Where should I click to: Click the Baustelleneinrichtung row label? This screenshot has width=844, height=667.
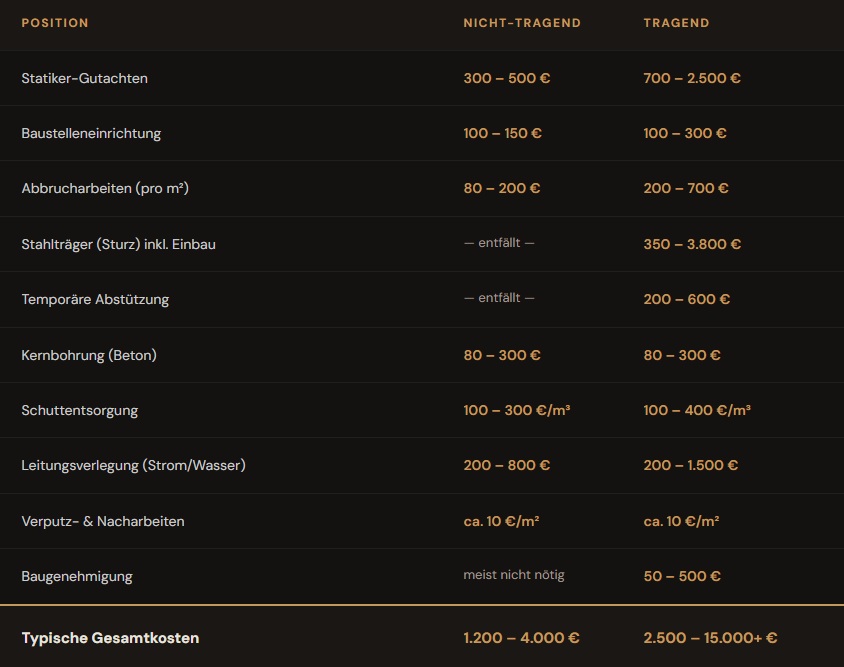point(91,133)
